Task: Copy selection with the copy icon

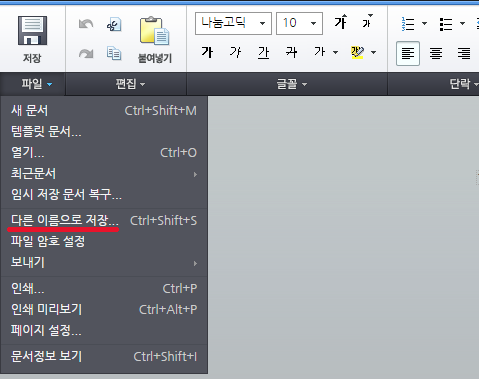Action: click(x=114, y=53)
